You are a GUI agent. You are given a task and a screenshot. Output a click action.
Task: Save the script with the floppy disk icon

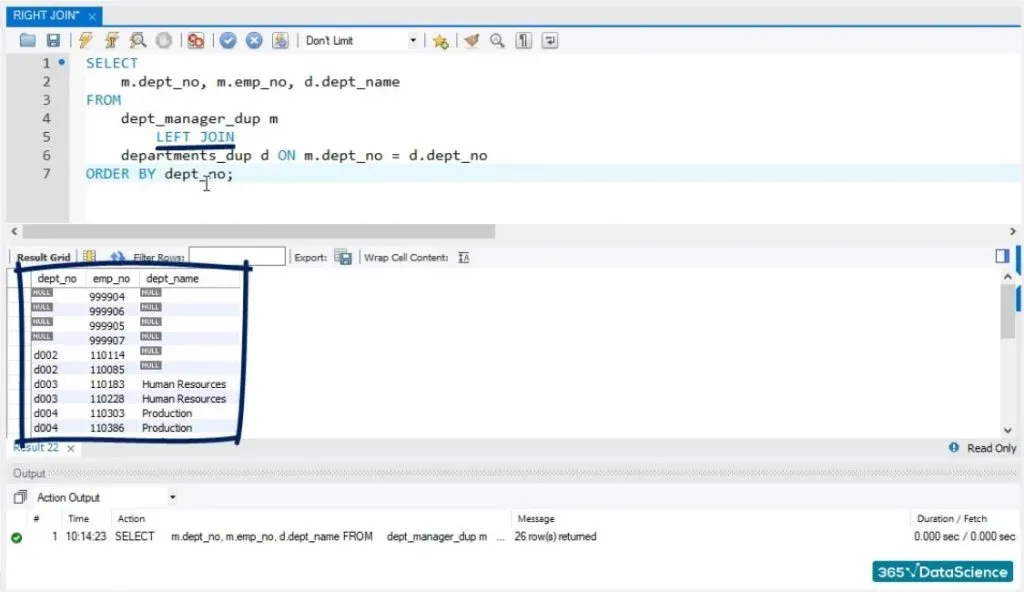53,41
